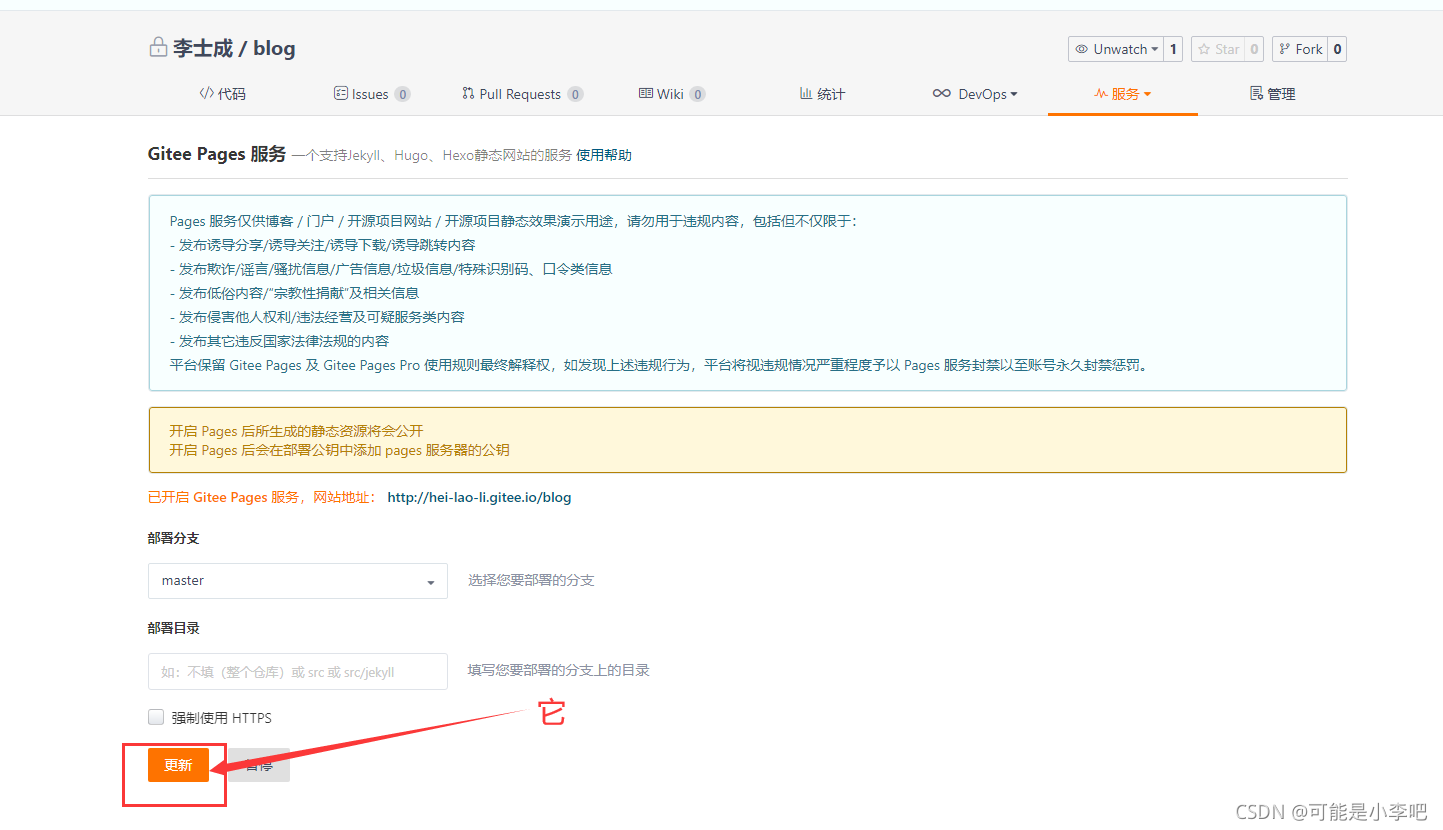The image size is (1443, 830).
Task: Click the '发布诱导分享' rule line
Action: point(323,245)
